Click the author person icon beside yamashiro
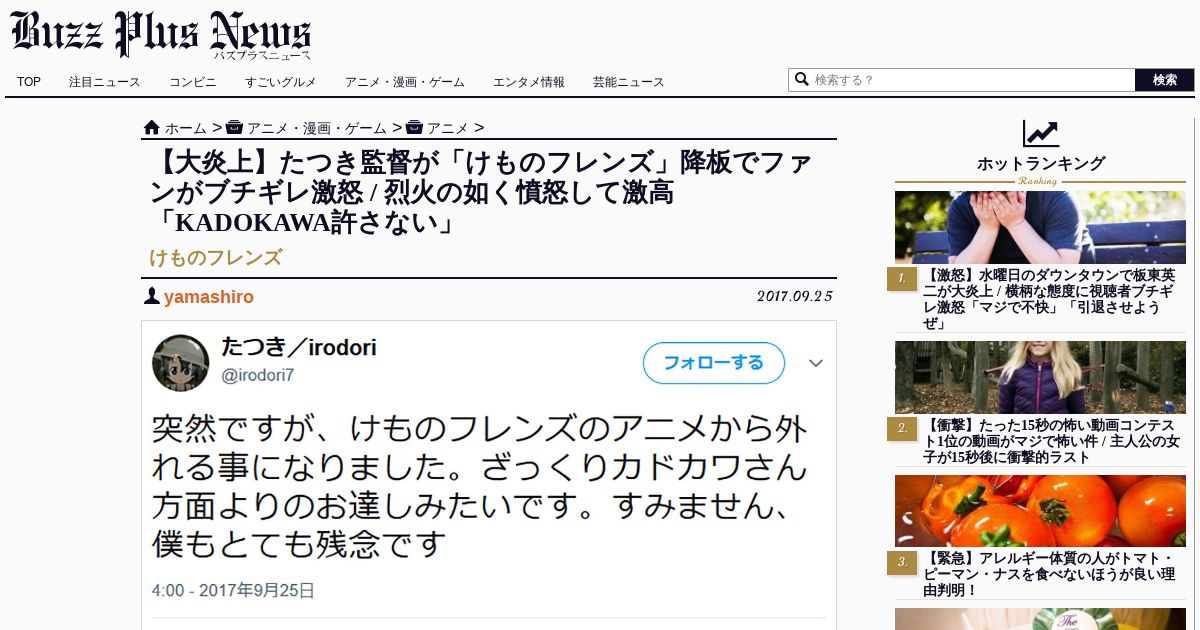1200x630 pixels. tap(151, 296)
